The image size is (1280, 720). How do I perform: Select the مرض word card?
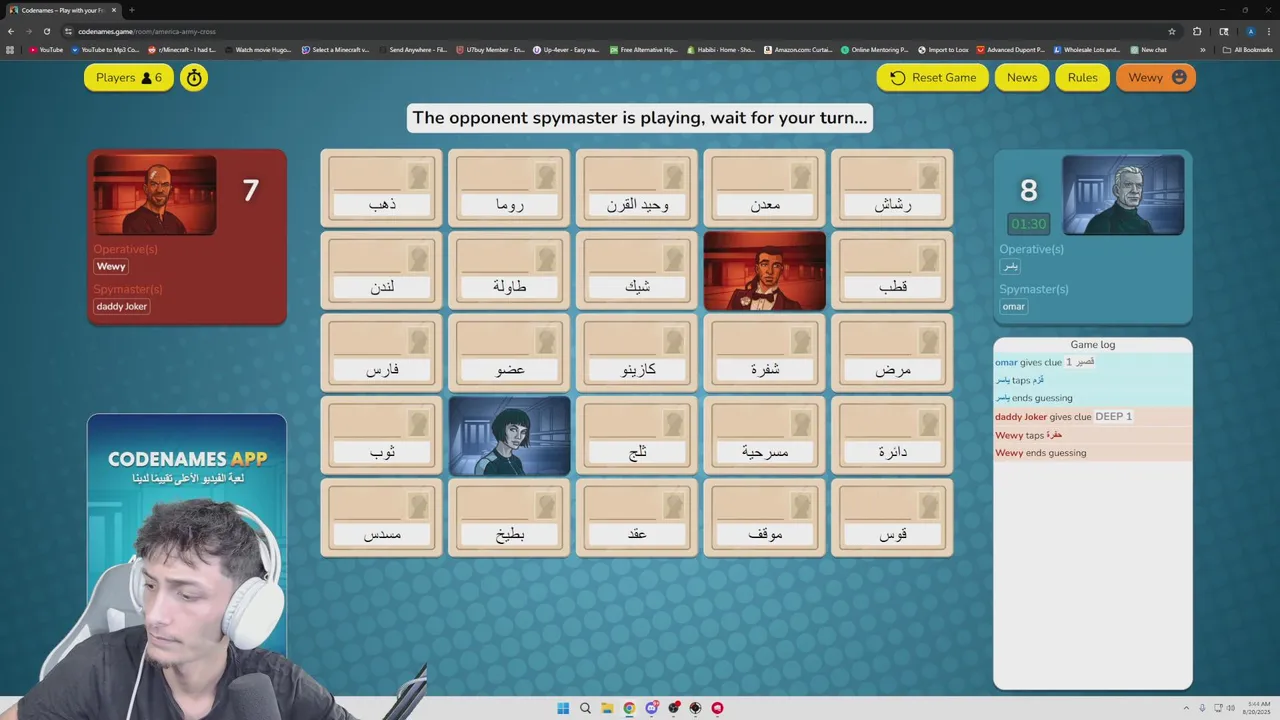pos(892,353)
